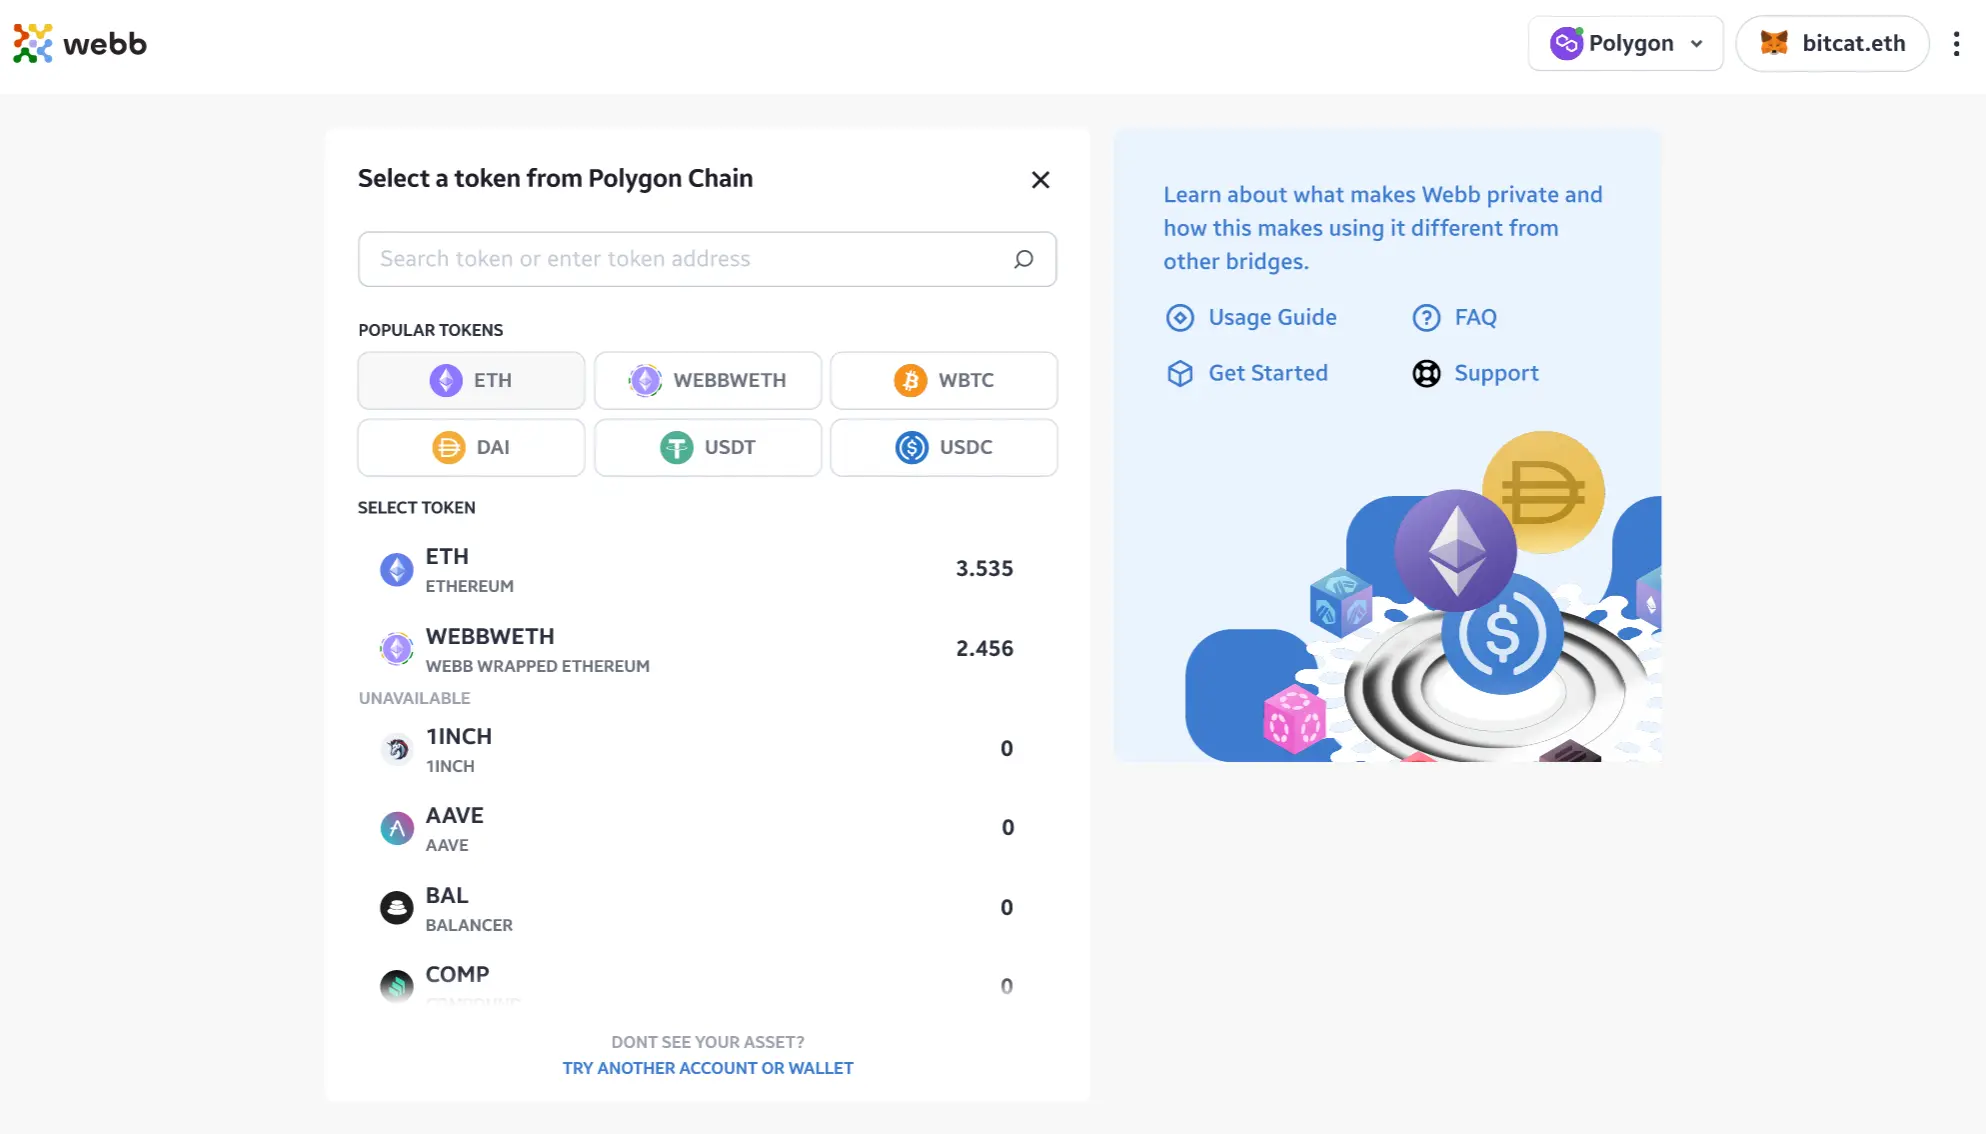The height and width of the screenshot is (1134, 1986).
Task: Click ETH icon in popular tokens
Action: point(446,380)
